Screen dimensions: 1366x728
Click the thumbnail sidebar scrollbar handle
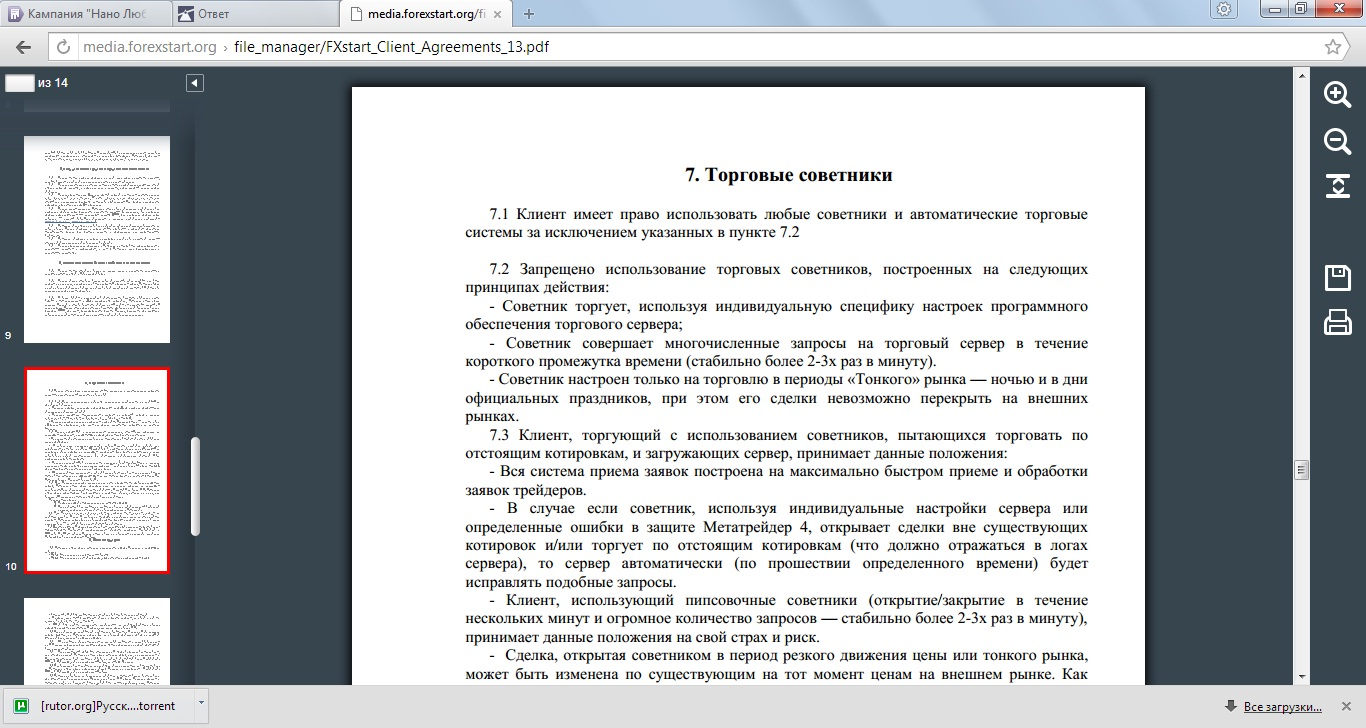tap(196, 486)
